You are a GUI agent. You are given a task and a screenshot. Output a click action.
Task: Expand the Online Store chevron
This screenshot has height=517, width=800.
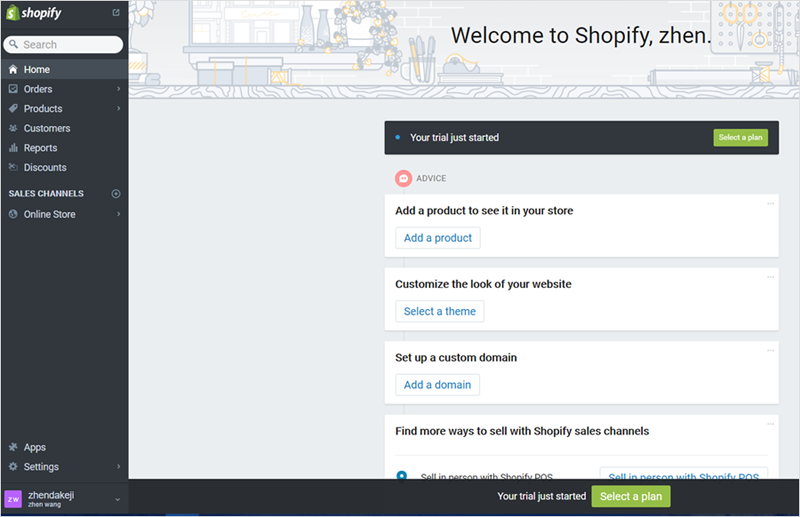pyautogui.click(x=118, y=214)
